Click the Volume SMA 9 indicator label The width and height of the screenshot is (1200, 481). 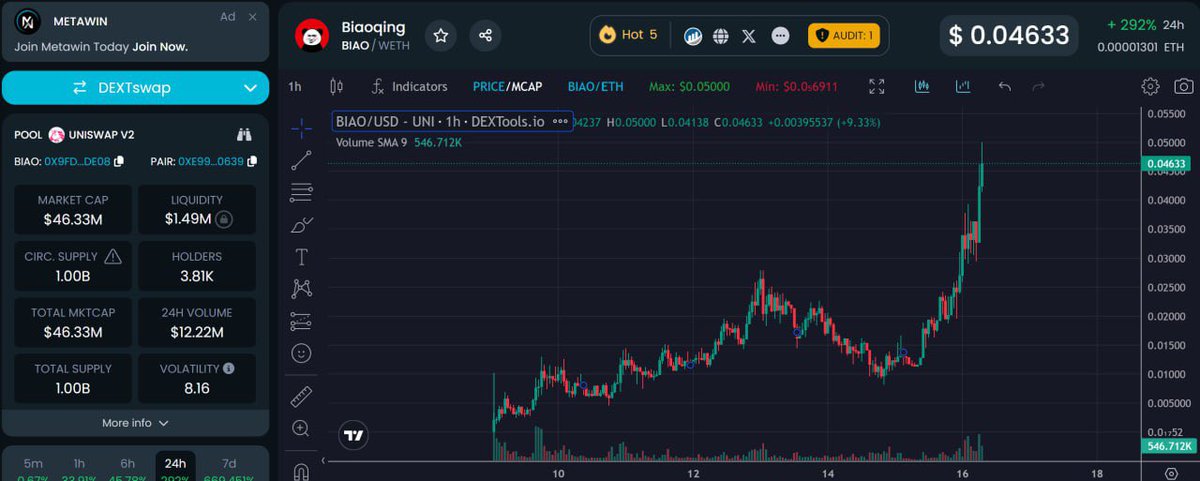[x=372, y=142]
